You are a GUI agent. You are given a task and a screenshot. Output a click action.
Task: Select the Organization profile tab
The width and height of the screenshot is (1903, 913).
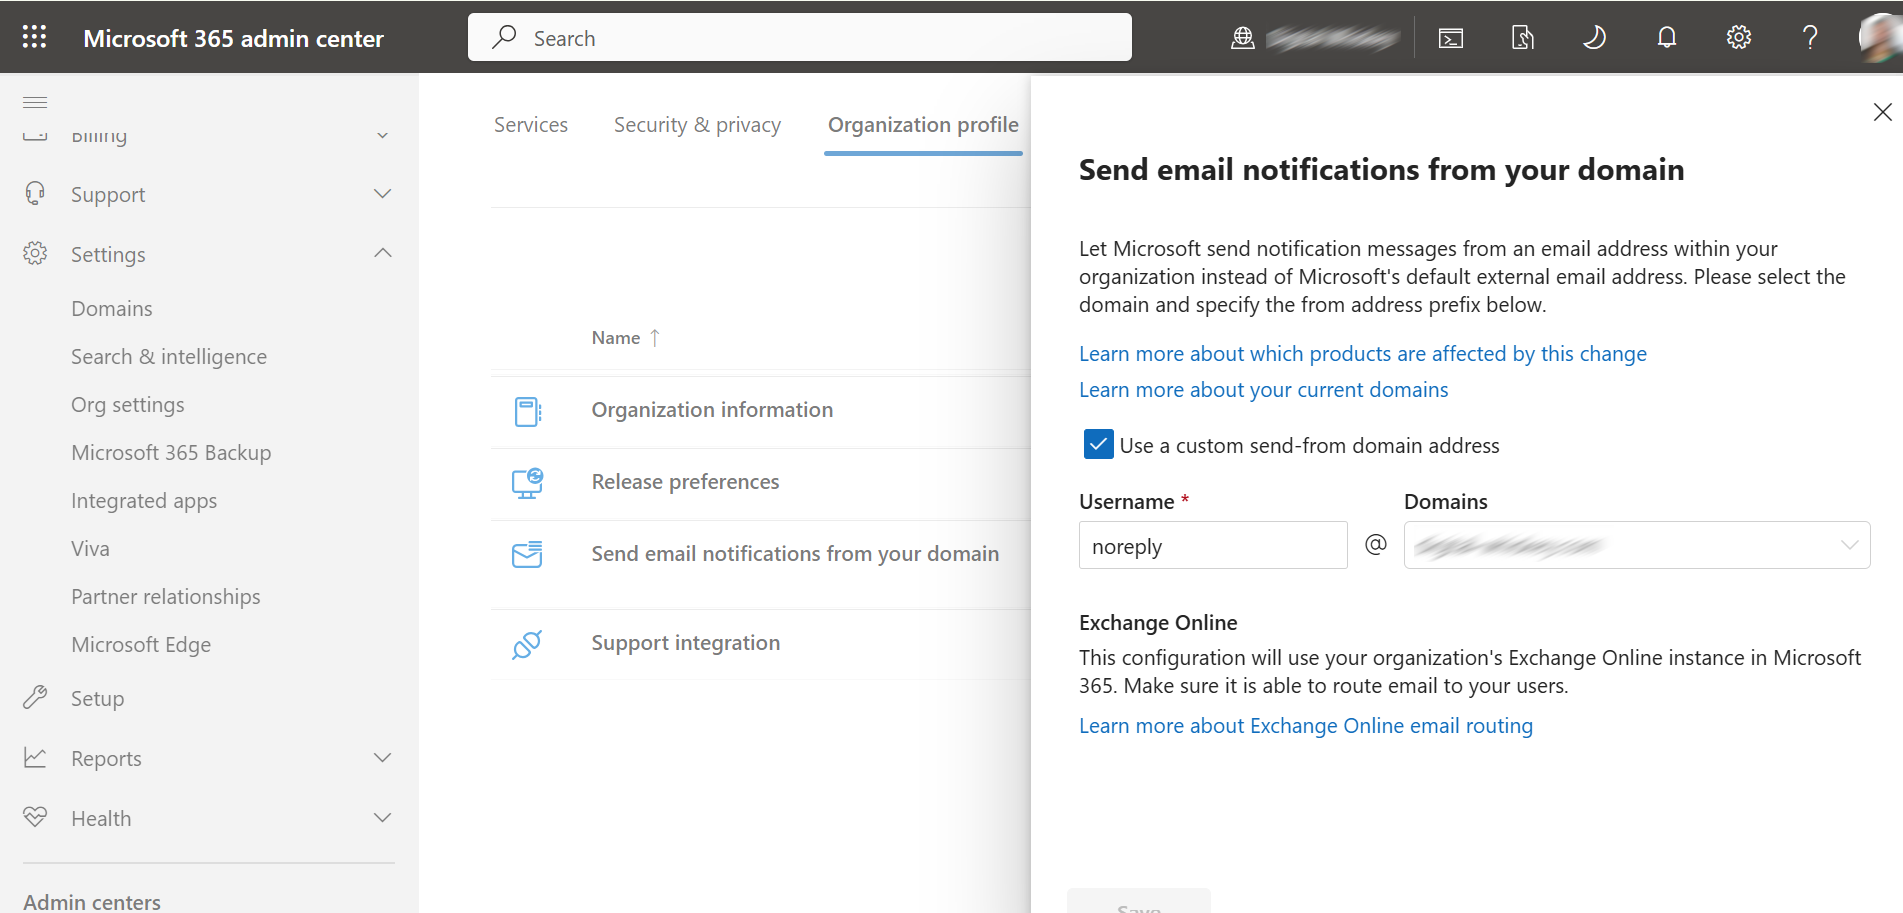tap(923, 125)
